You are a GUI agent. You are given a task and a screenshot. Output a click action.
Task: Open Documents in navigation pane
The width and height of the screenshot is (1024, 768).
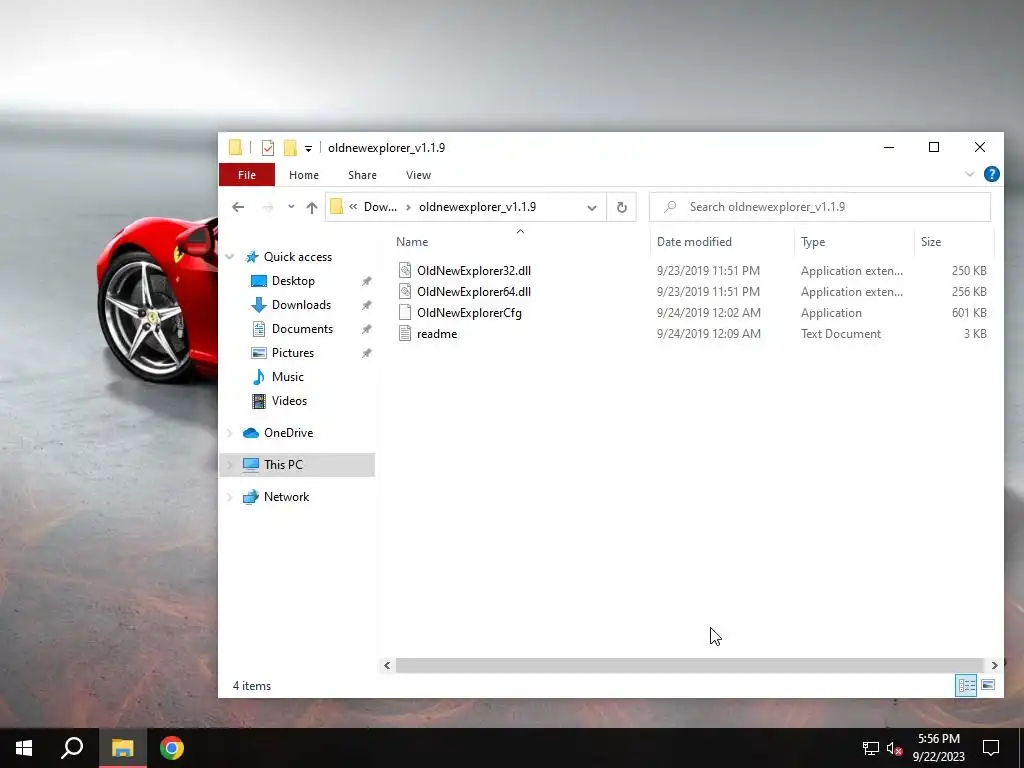point(302,328)
